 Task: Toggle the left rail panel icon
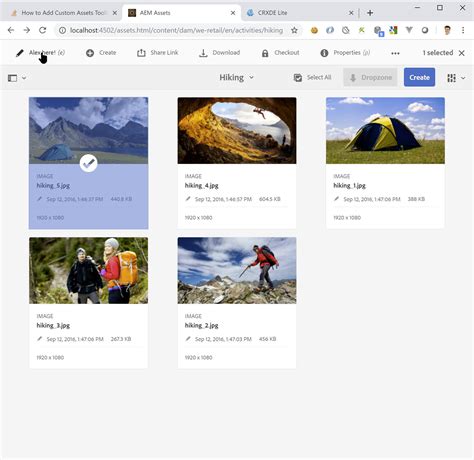(x=12, y=78)
